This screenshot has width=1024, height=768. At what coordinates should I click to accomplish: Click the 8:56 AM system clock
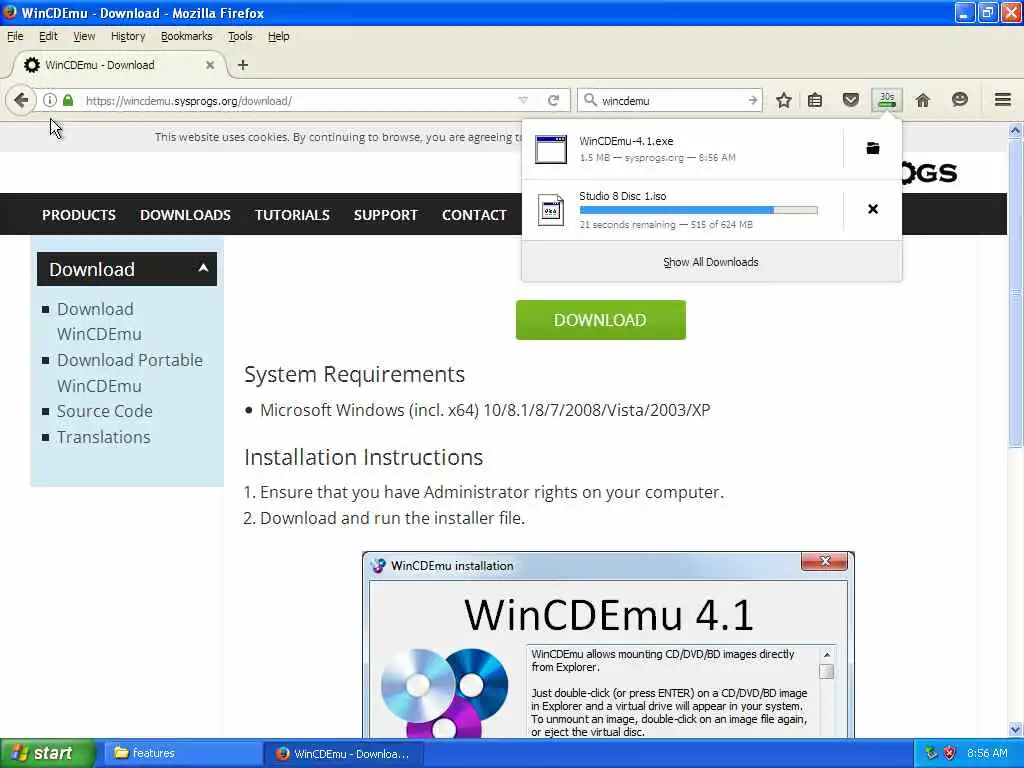(x=987, y=753)
